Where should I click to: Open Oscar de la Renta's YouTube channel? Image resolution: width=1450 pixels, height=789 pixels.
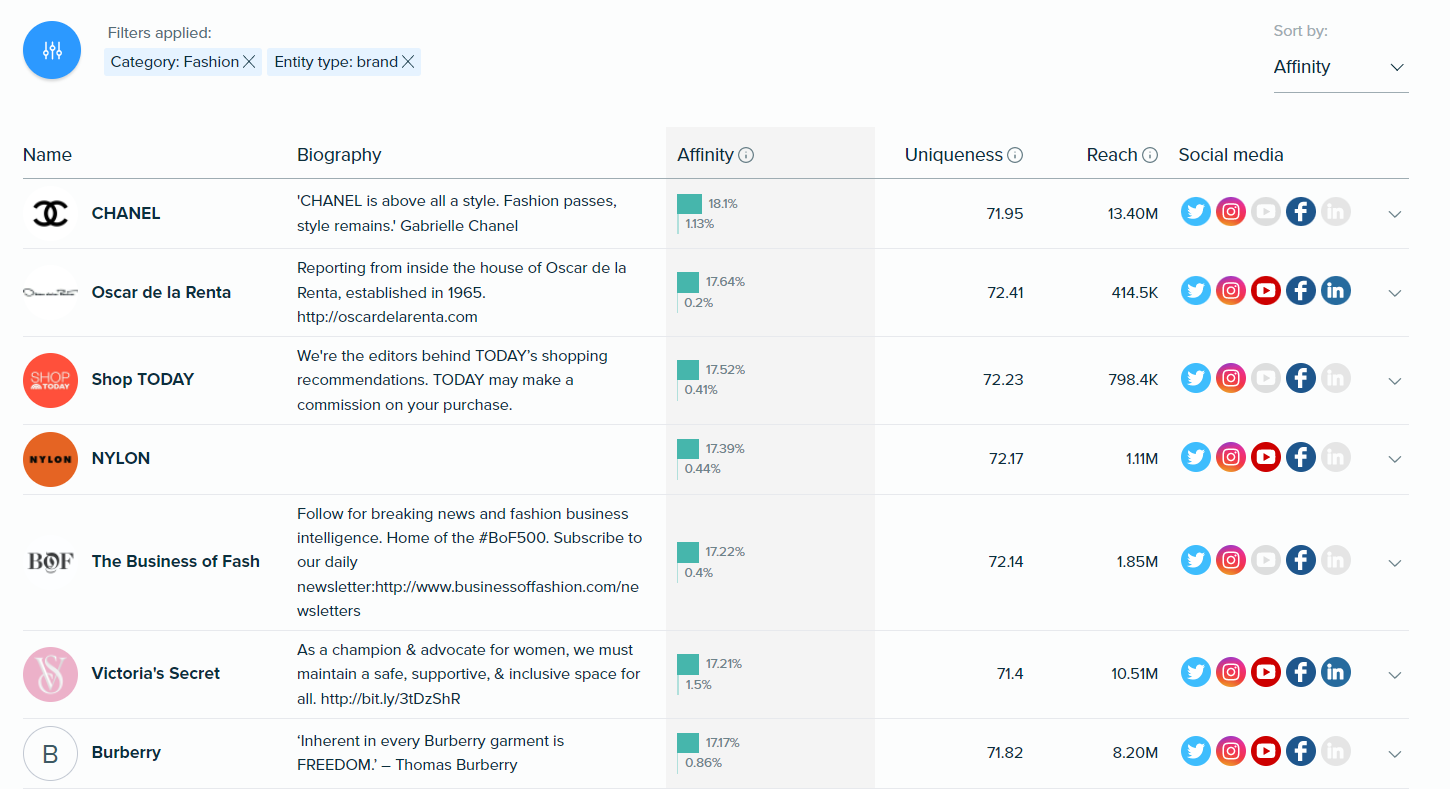(x=1266, y=291)
